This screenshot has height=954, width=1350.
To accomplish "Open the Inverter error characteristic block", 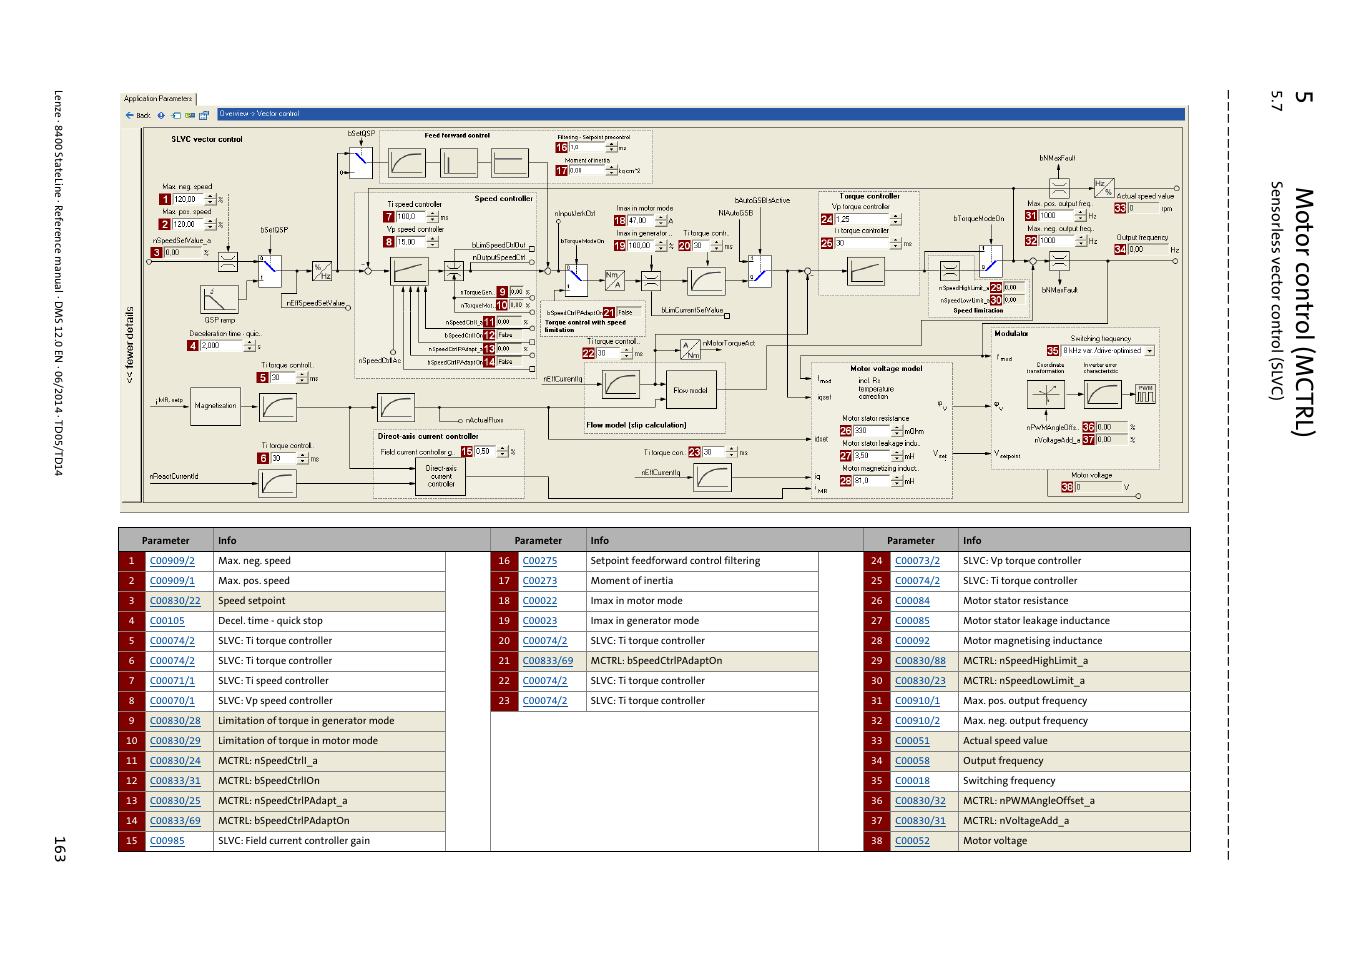I will coord(1102,394).
